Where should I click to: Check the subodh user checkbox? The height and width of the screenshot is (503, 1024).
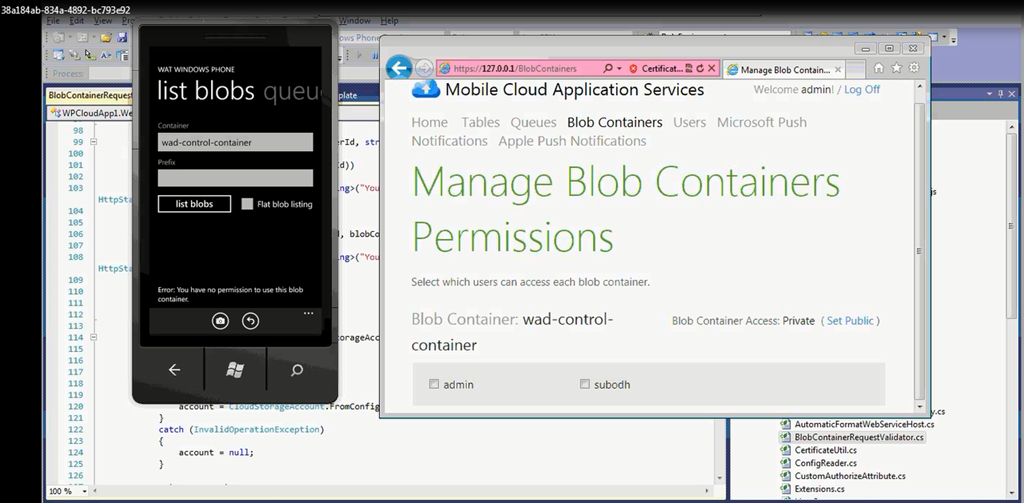[584, 384]
